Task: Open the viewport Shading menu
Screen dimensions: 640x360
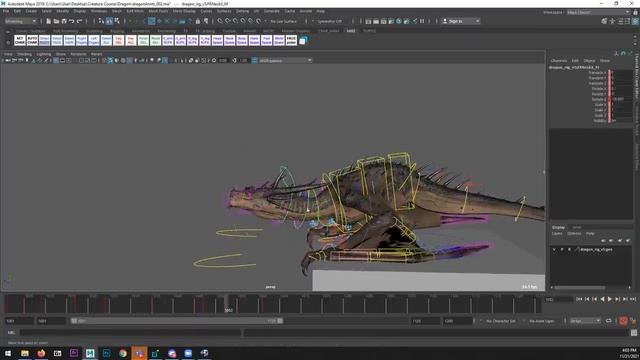Action: [x=24, y=54]
